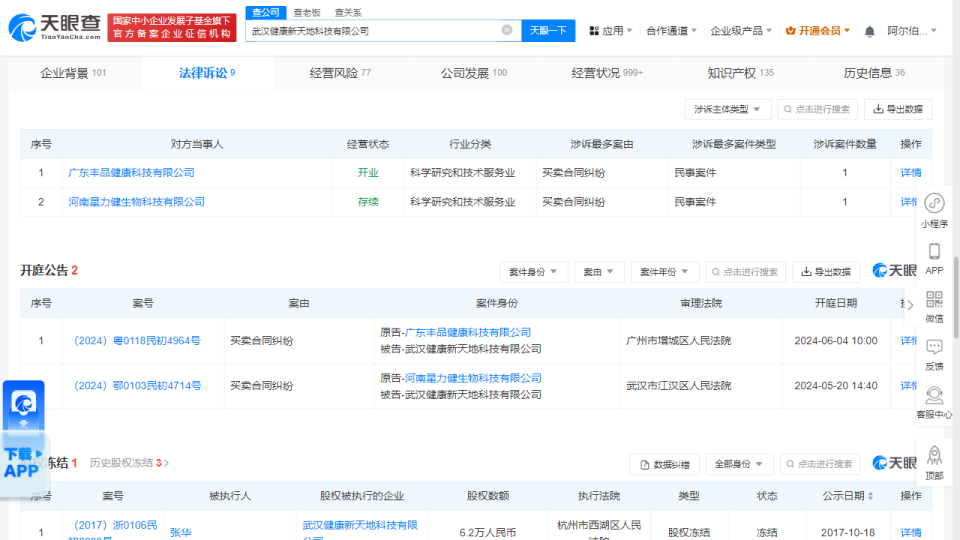Click the 天眼一下 search button
The height and width of the screenshot is (540, 960).
tap(548, 31)
